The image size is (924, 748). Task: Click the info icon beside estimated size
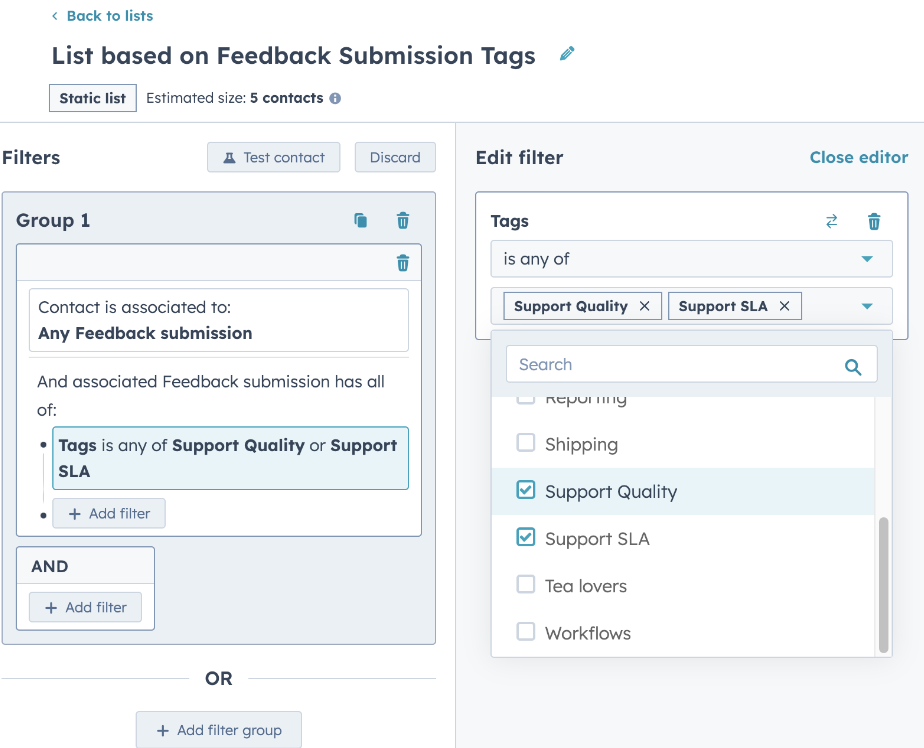(335, 98)
